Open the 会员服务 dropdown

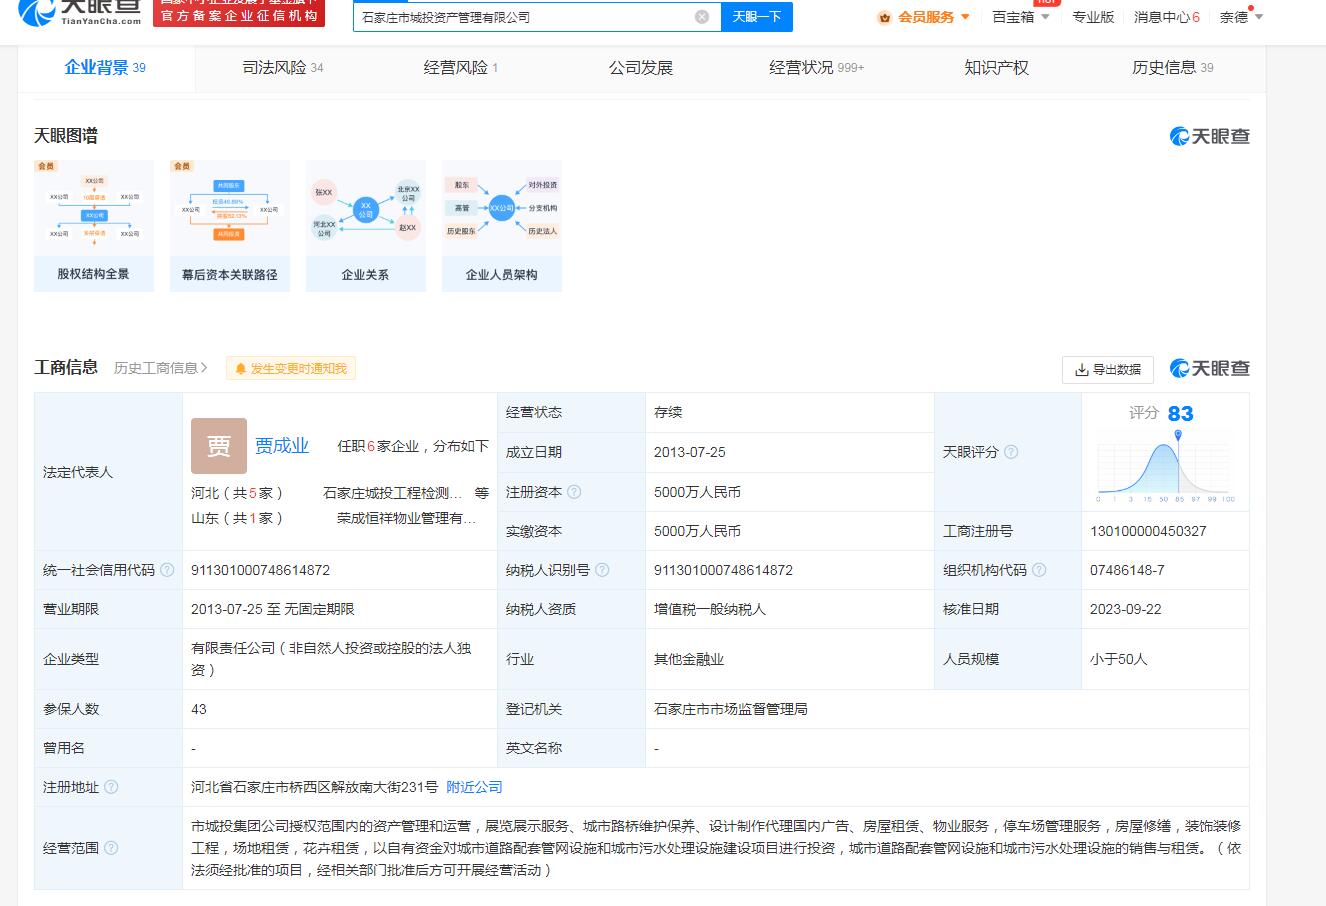(924, 17)
